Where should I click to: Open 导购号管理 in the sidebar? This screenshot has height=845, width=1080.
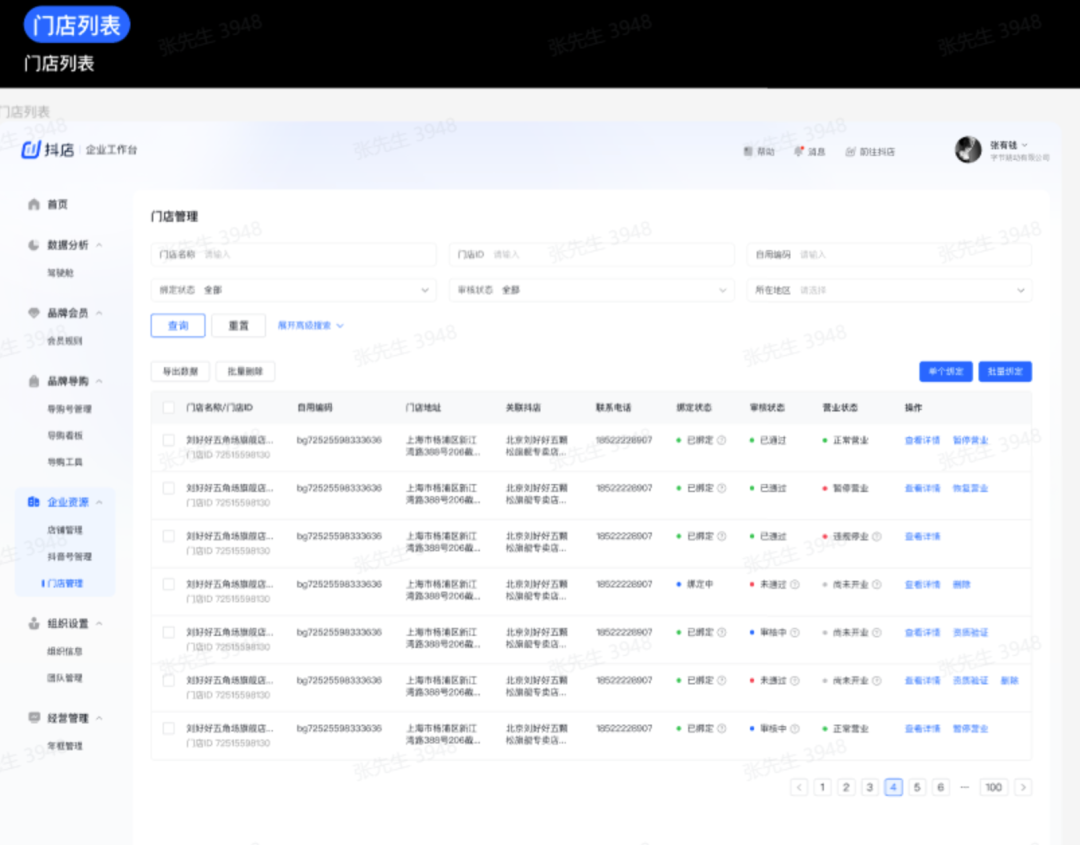(69, 409)
